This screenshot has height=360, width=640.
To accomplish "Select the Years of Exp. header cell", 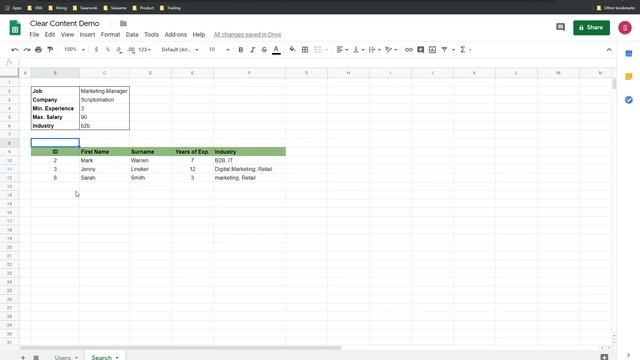I will point(192,152).
